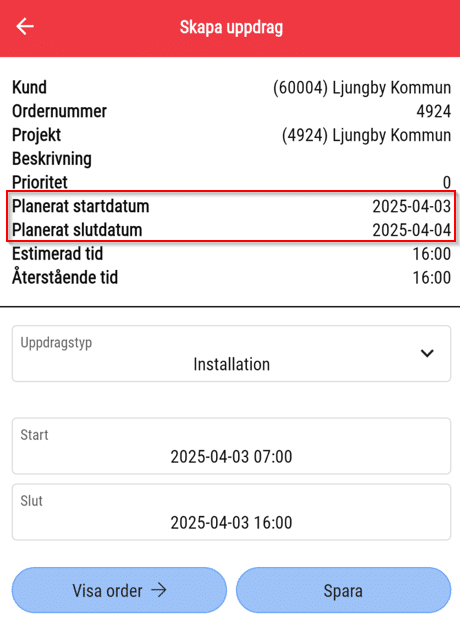Viewport: 460px width, 617px height.
Task: Click the Kund label
Action: [30, 87]
